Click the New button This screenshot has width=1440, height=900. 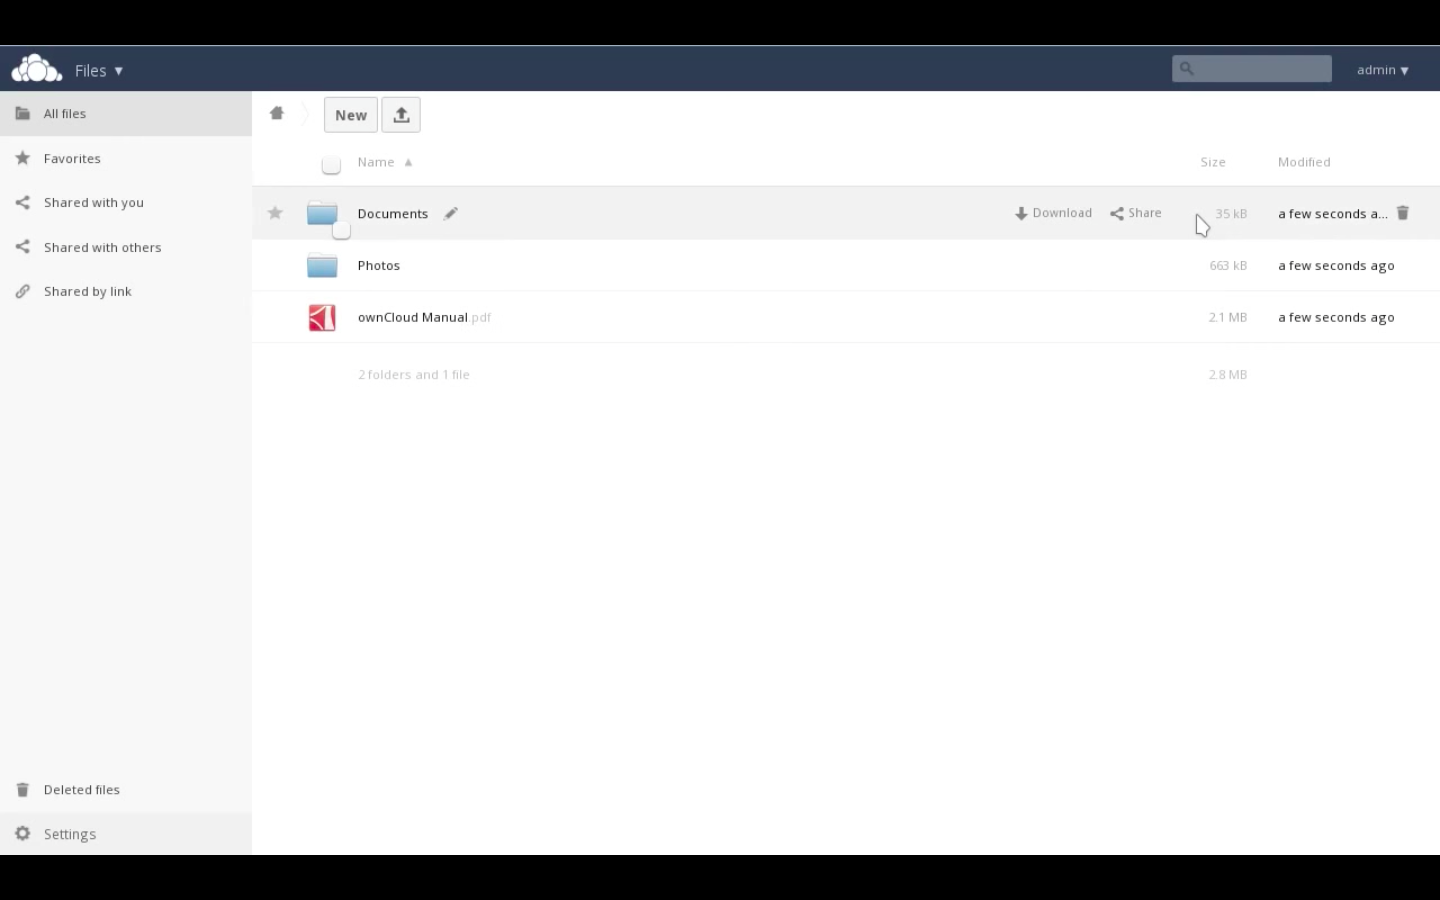point(350,114)
